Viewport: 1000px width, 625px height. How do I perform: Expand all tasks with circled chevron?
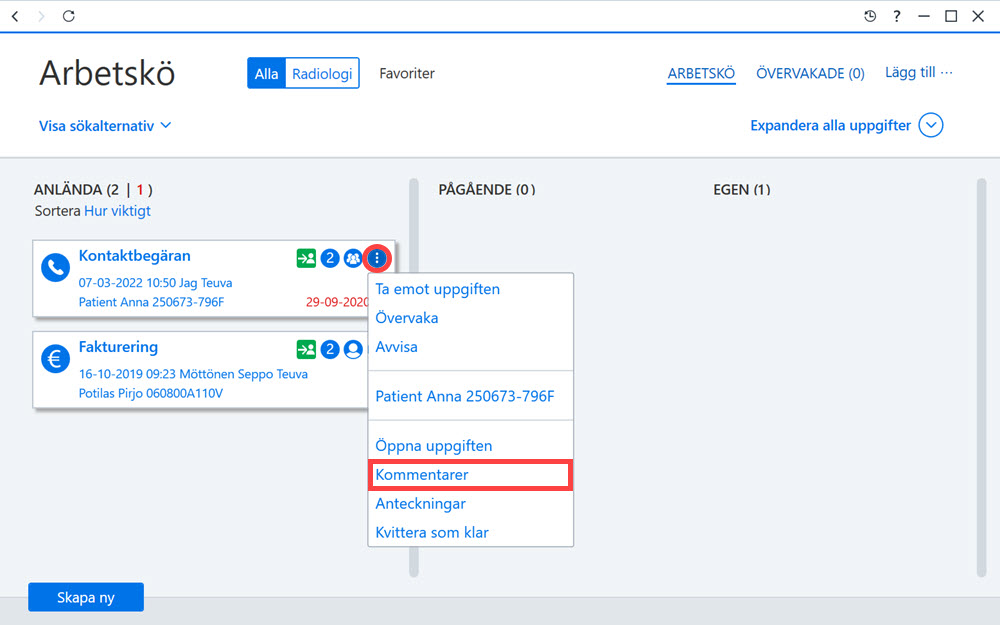pyautogui.click(x=930, y=125)
